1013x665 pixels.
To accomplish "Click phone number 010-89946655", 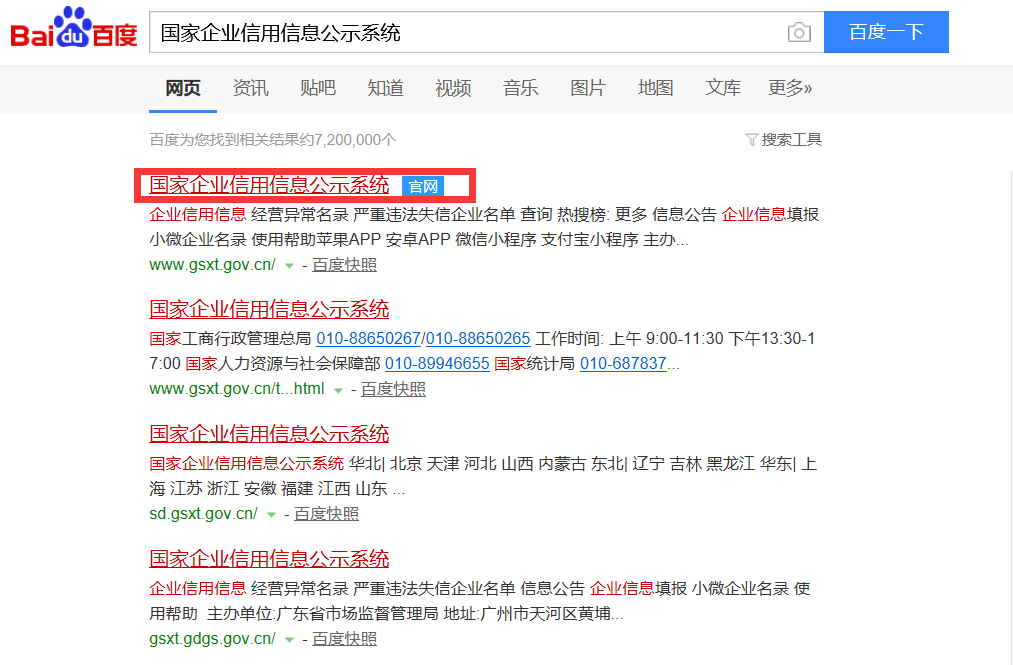I will point(437,364).
